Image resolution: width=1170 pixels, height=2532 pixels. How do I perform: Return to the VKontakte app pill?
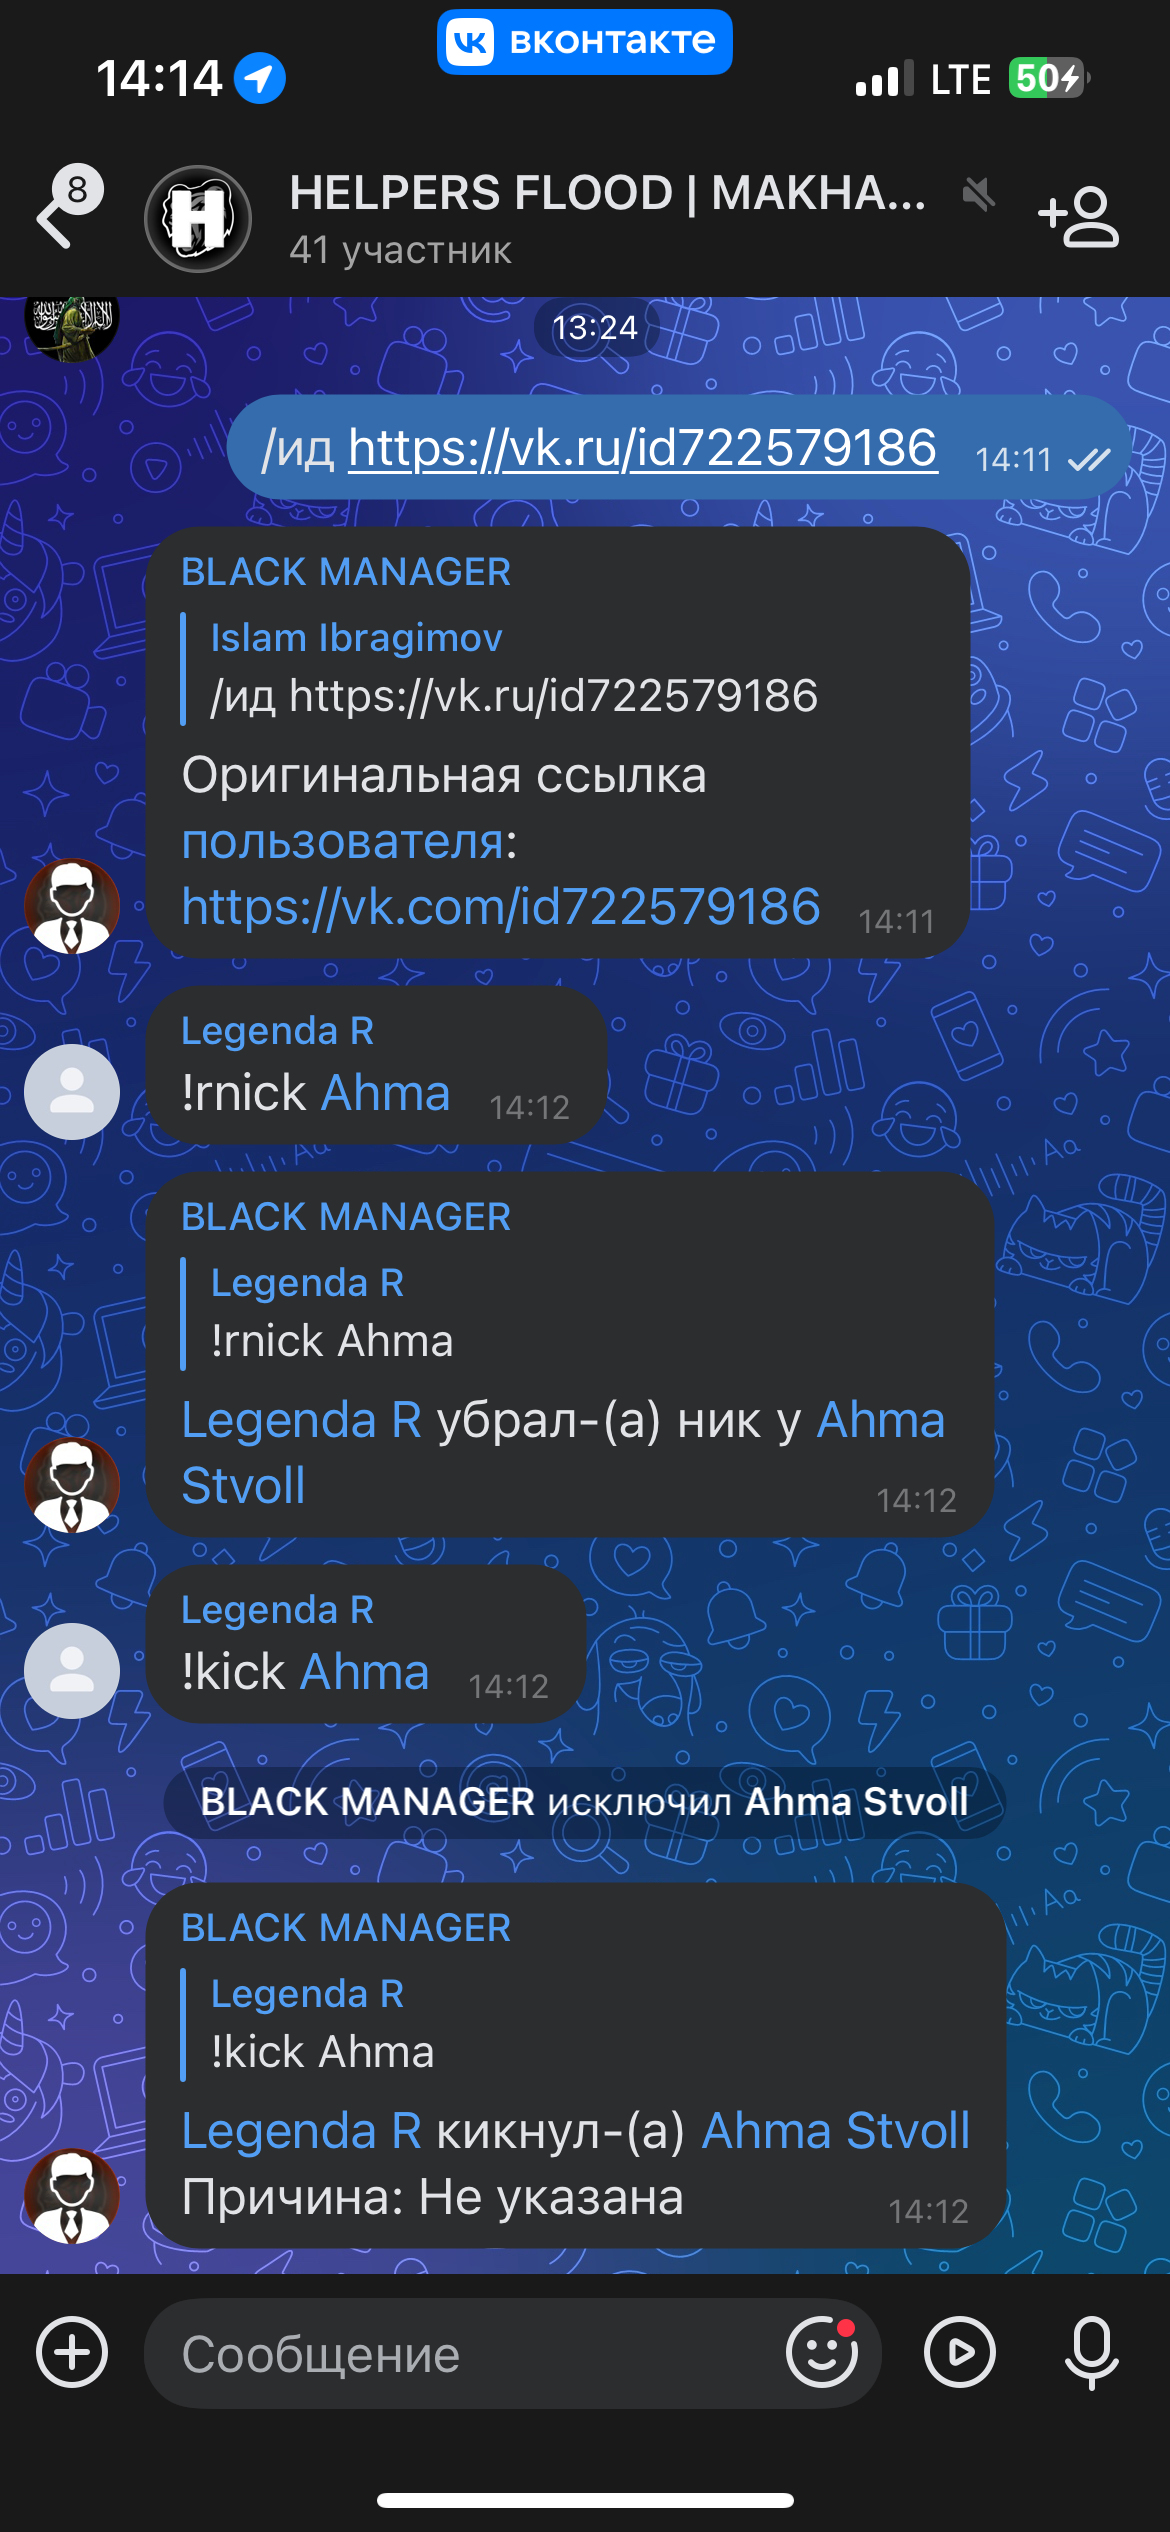click(584, 42)
